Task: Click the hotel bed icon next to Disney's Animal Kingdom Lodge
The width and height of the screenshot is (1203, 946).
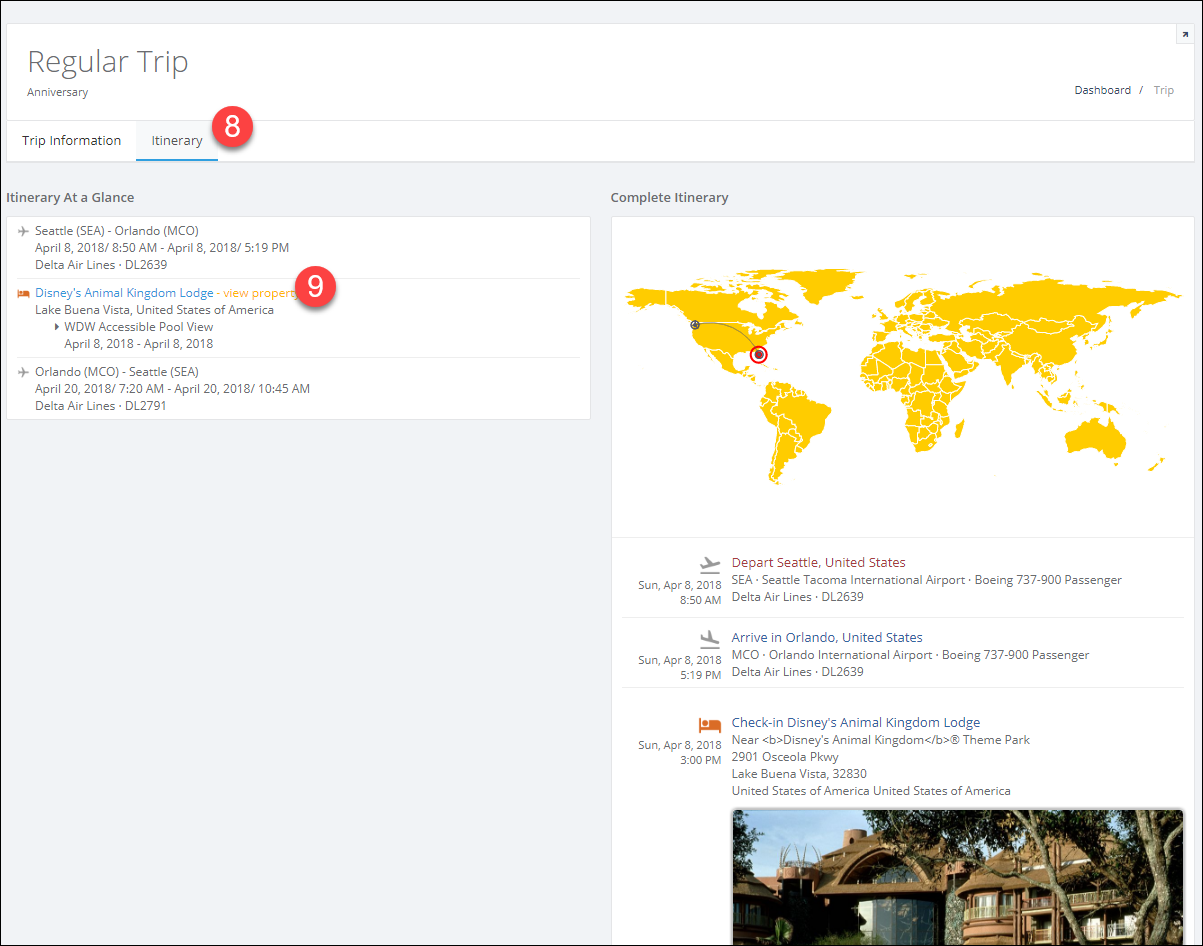Action: [22, 292]
